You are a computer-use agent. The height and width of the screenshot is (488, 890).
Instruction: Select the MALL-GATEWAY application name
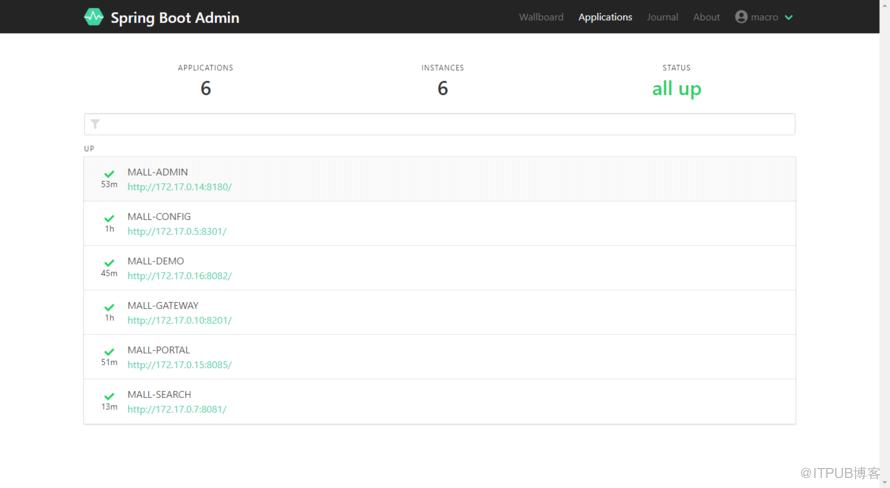click(163, 305)
